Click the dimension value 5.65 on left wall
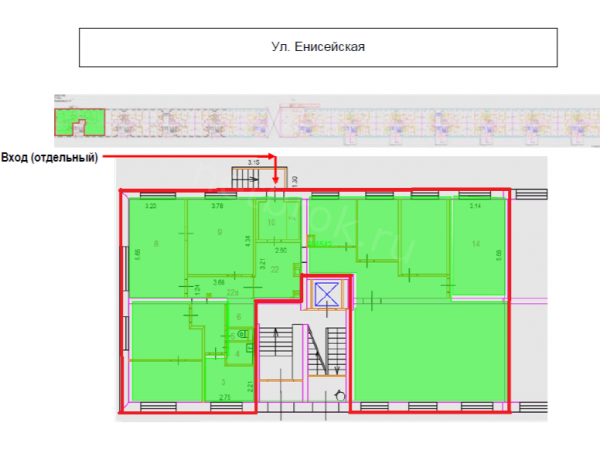 (138, 254)
